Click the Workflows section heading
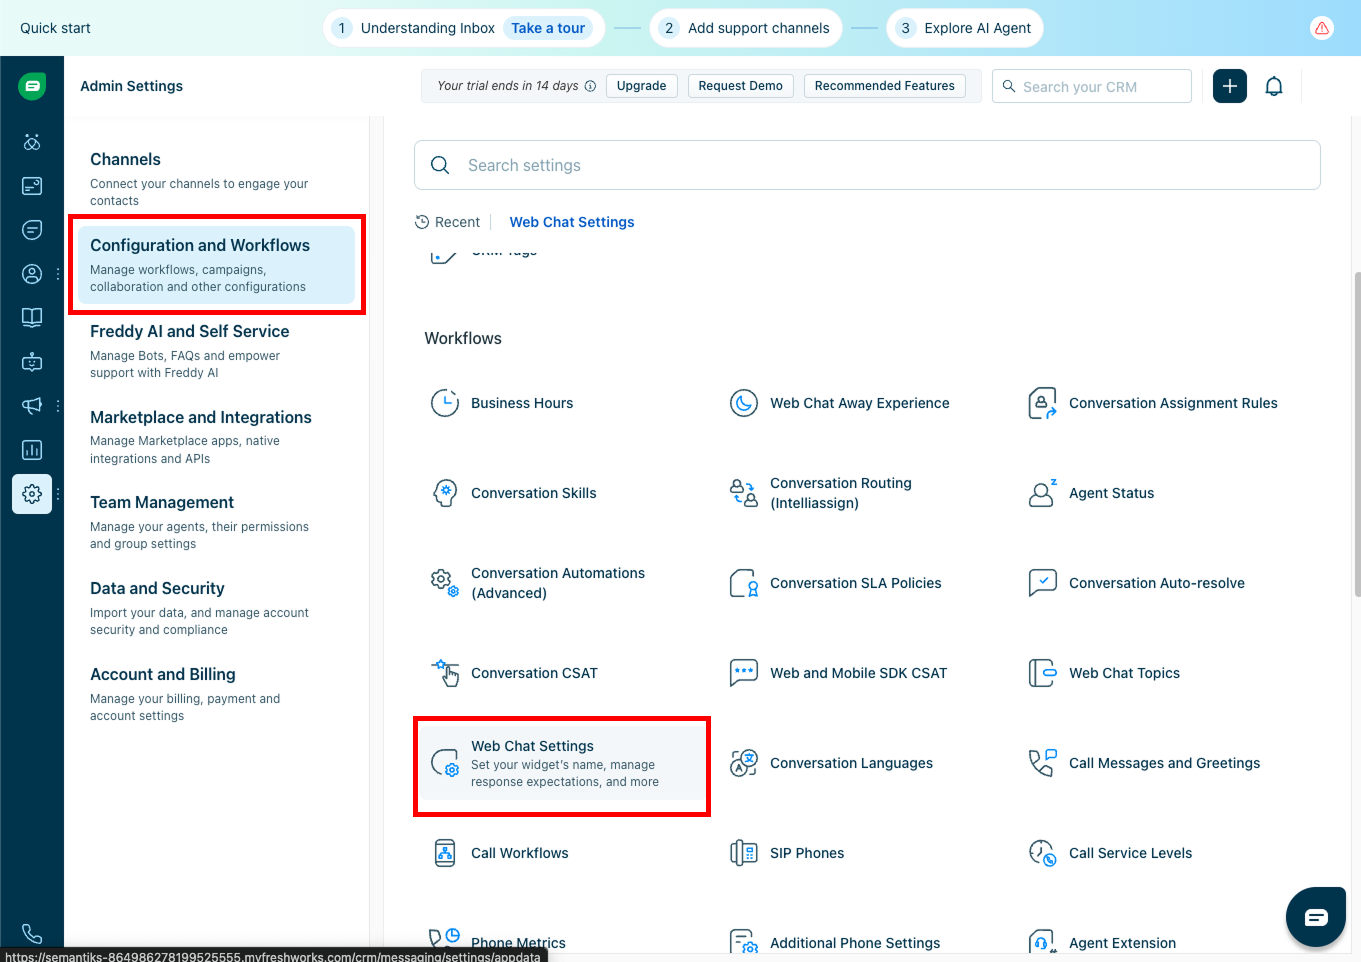This screenshot has width=1361, height=962. pyautogui.click(x=463, y=338)
